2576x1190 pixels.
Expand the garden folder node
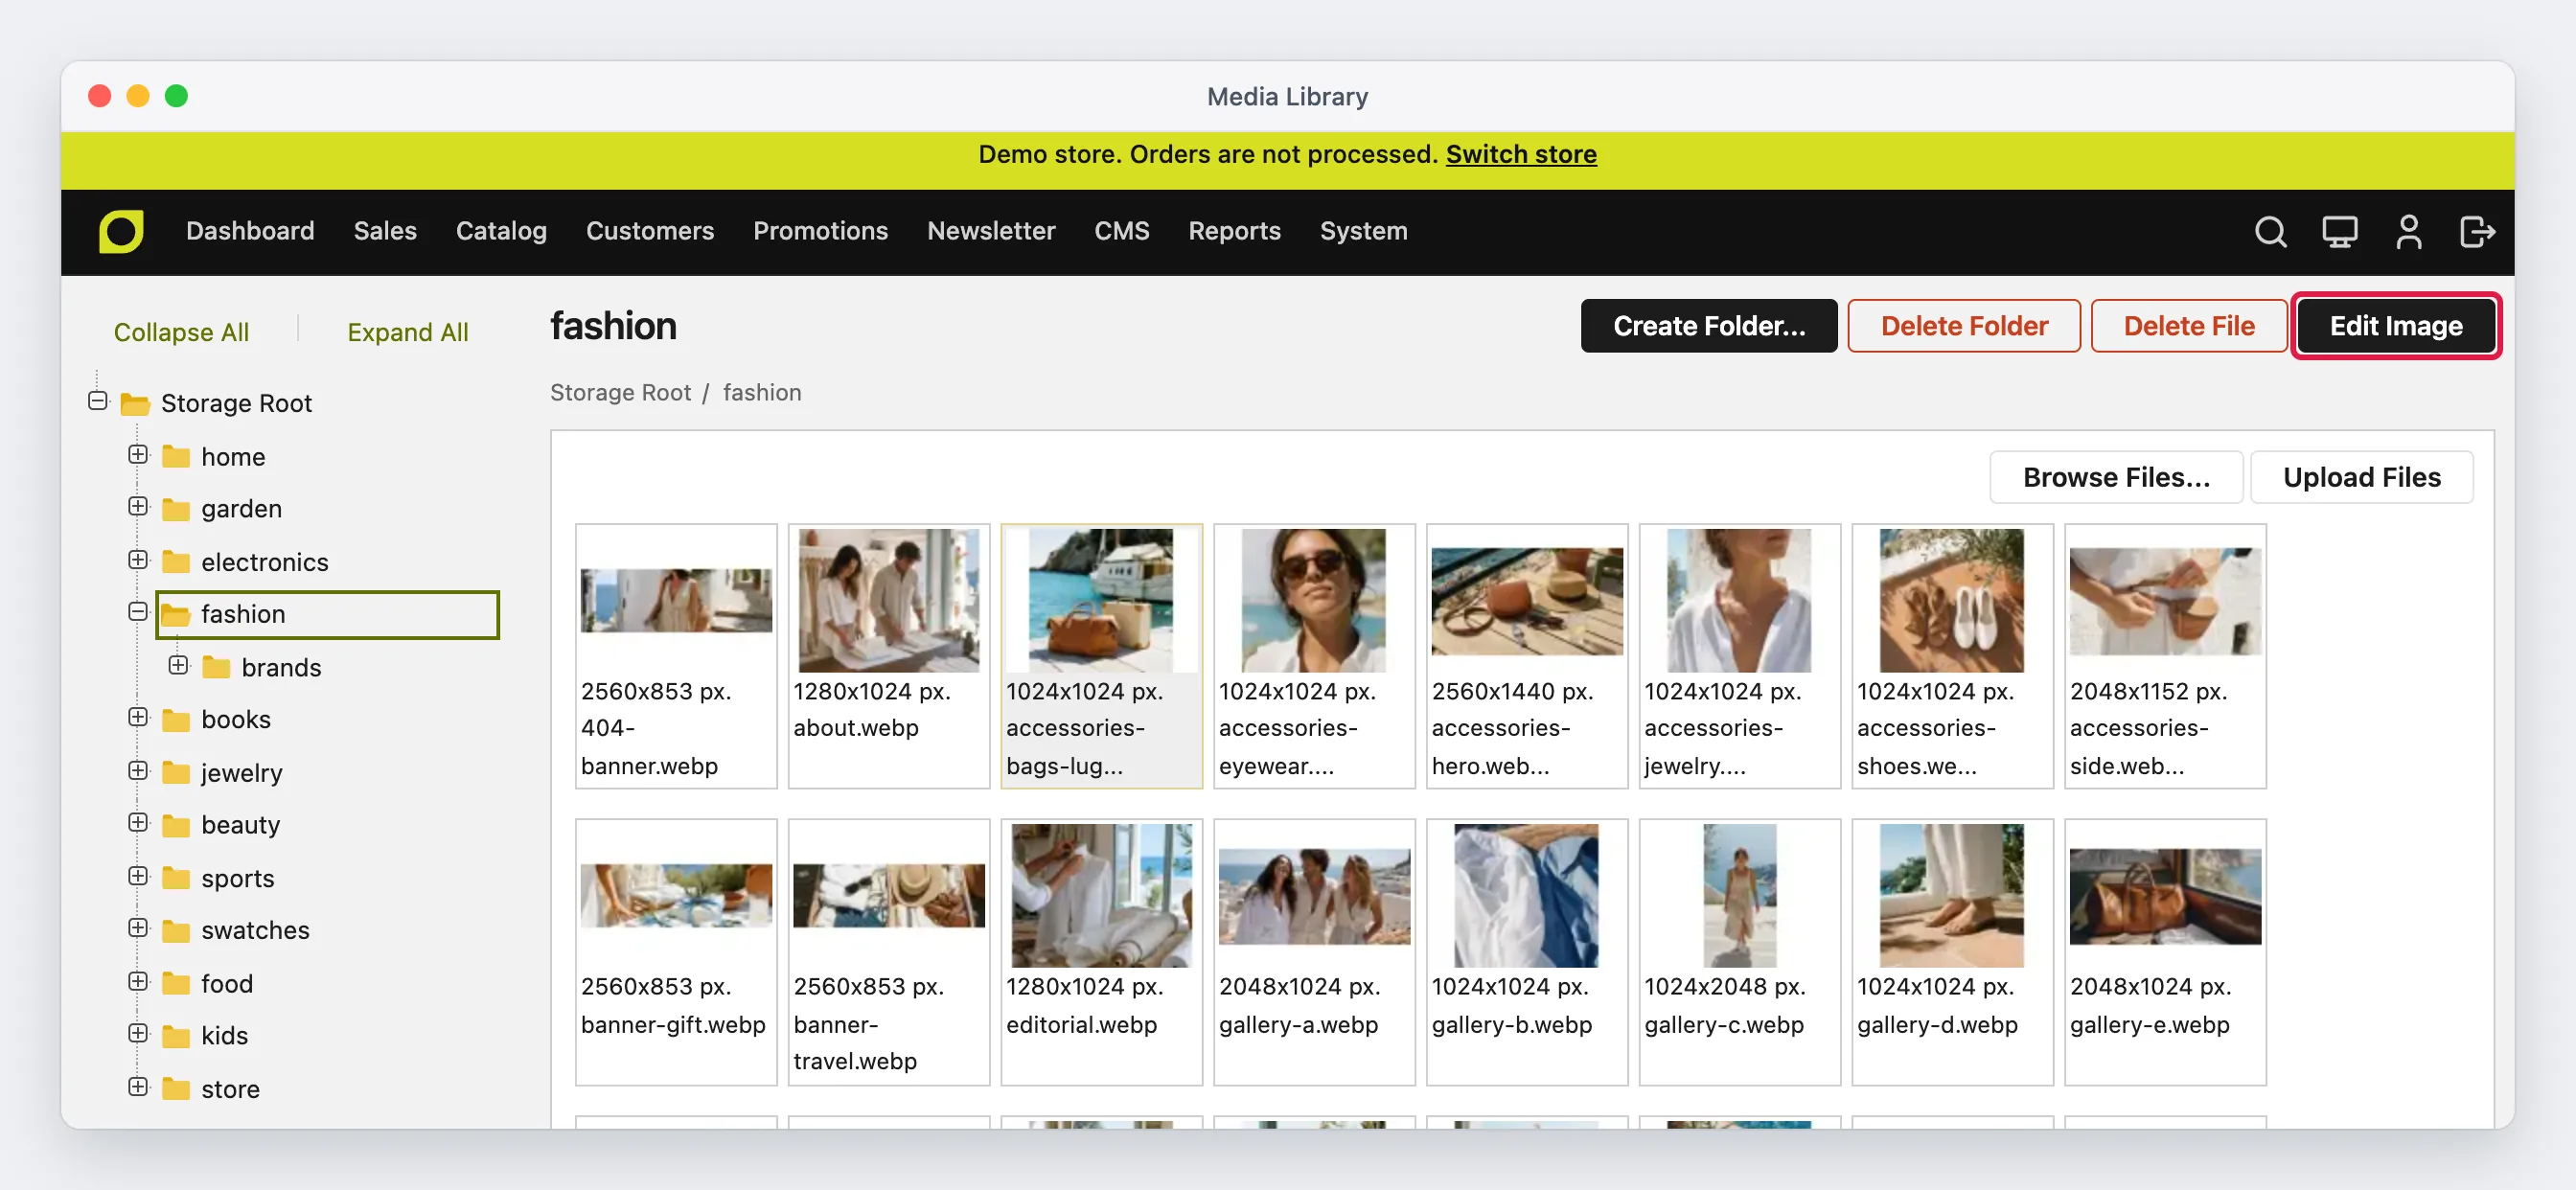click(138, 506)
